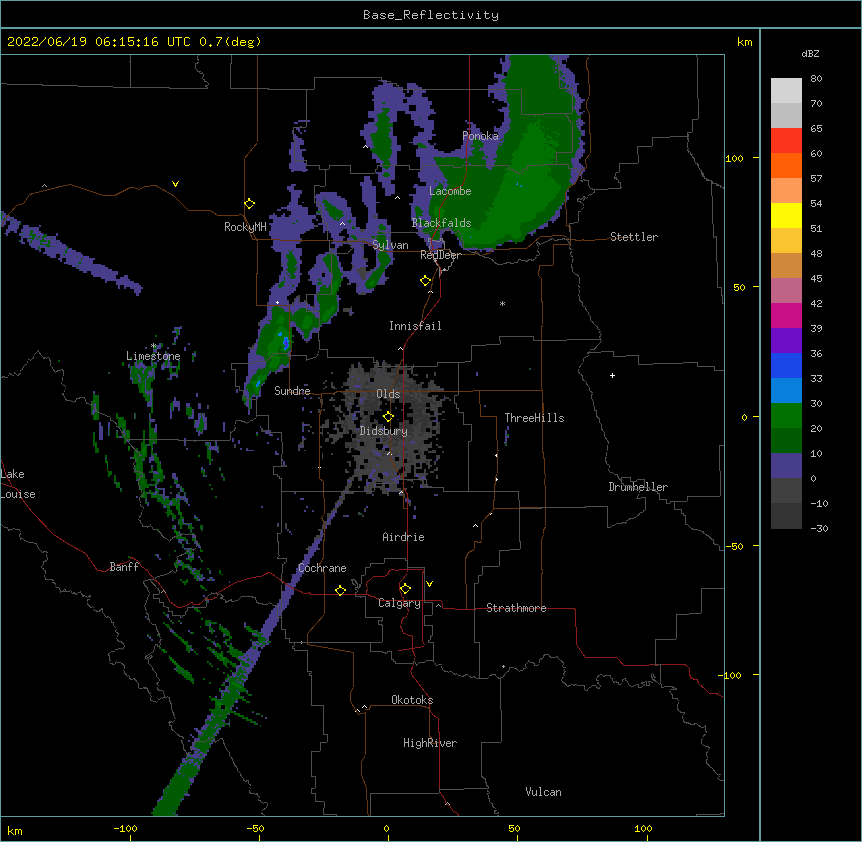
Task: Click the Sylvan town label
Action: [390, 245]
